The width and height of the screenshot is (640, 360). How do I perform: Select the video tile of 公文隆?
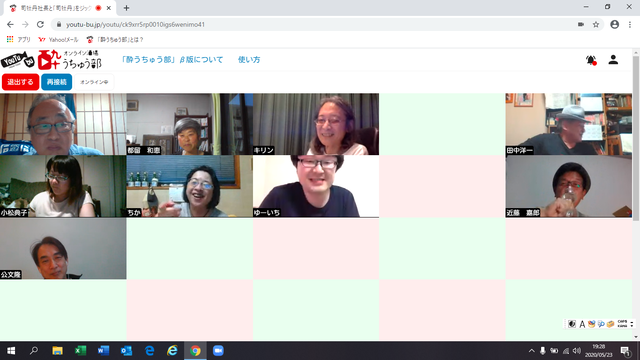[63, 249]
